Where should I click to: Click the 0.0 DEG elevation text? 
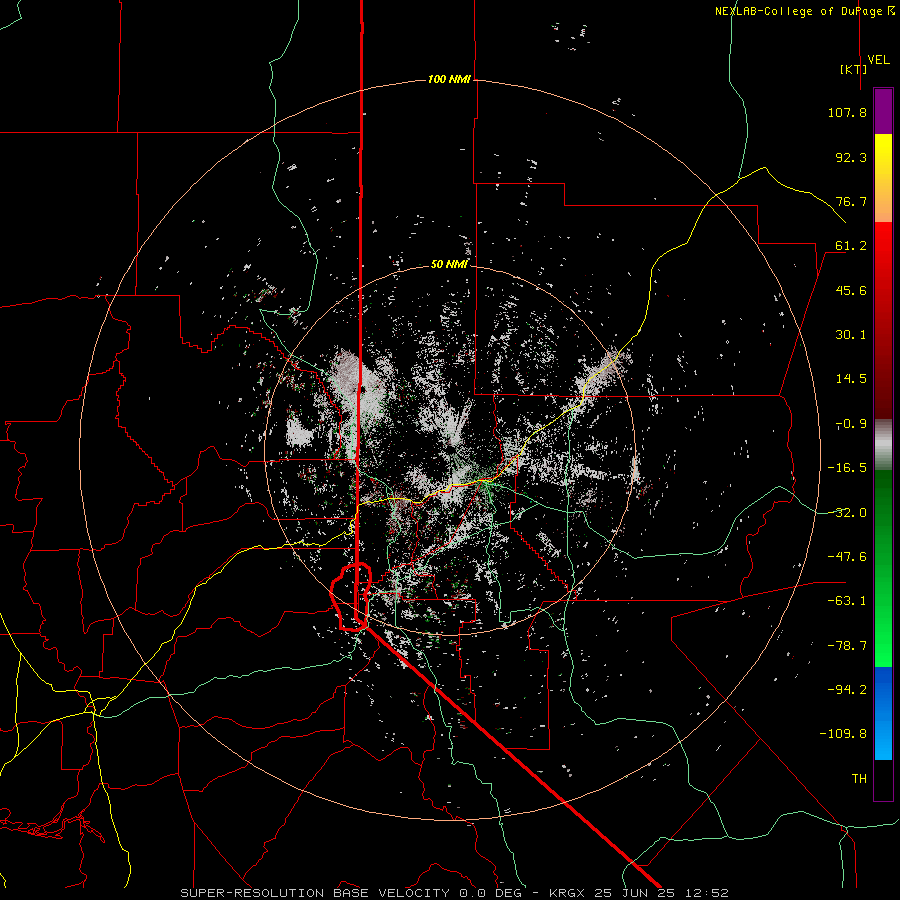490,893
